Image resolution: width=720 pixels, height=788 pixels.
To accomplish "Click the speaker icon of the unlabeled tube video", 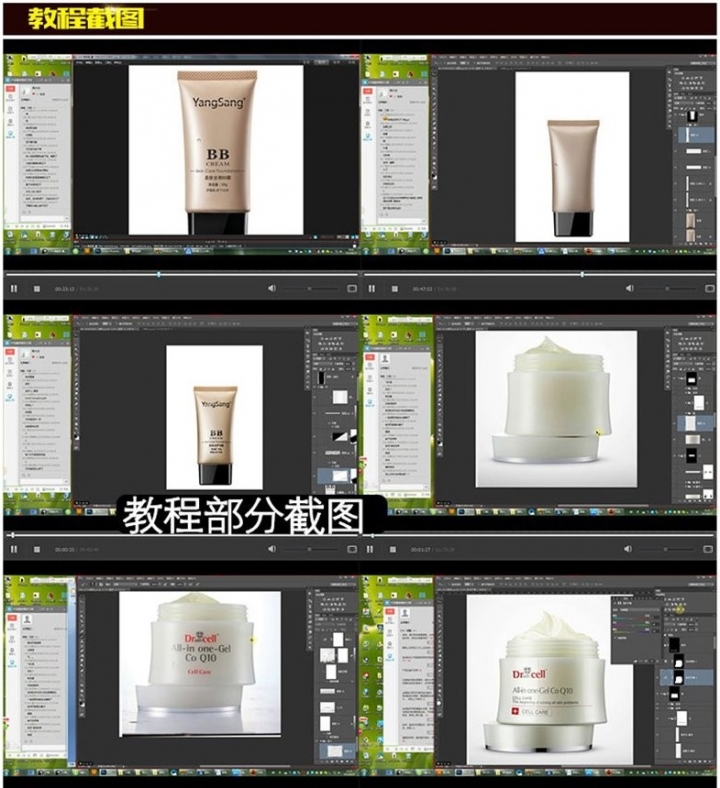I will coord(630,288).
